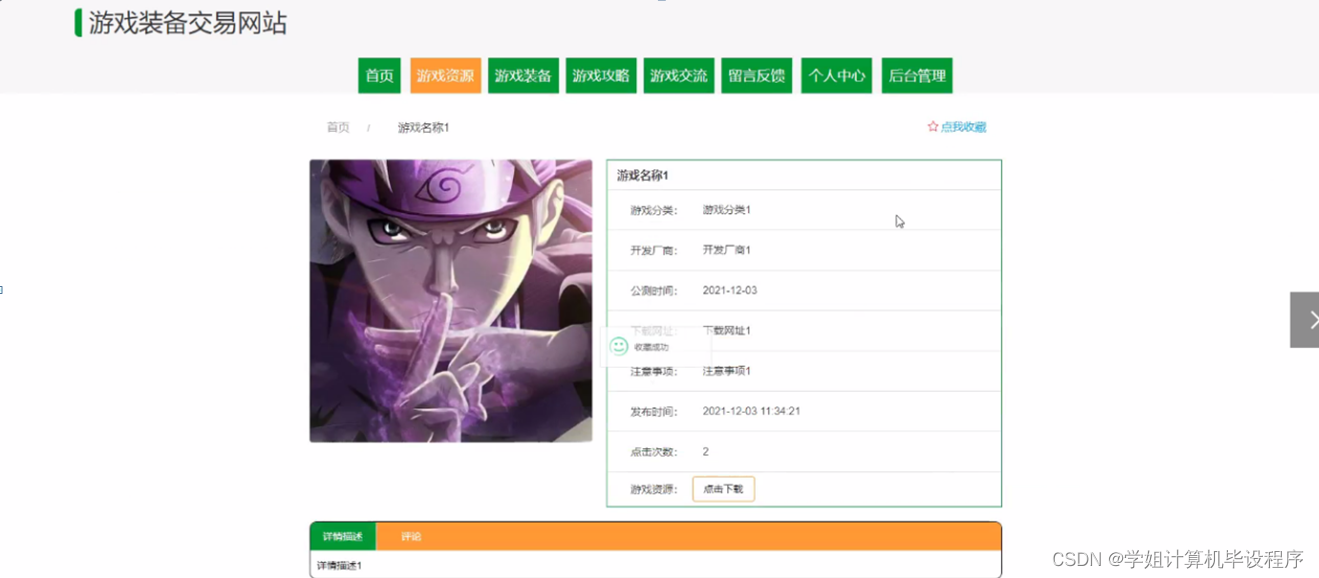Click the 开发厂商1 value
1319x578 pixels.
click(726, 250)
